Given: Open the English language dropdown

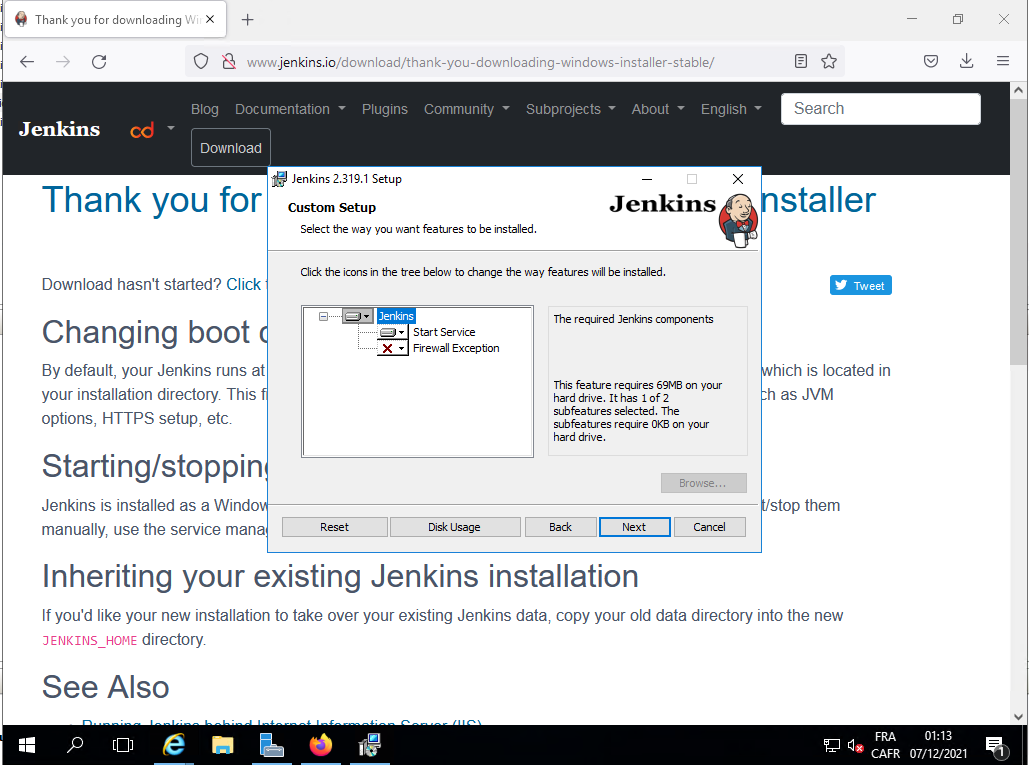Looking at the screenshot, I should click(x=731, y=109).
